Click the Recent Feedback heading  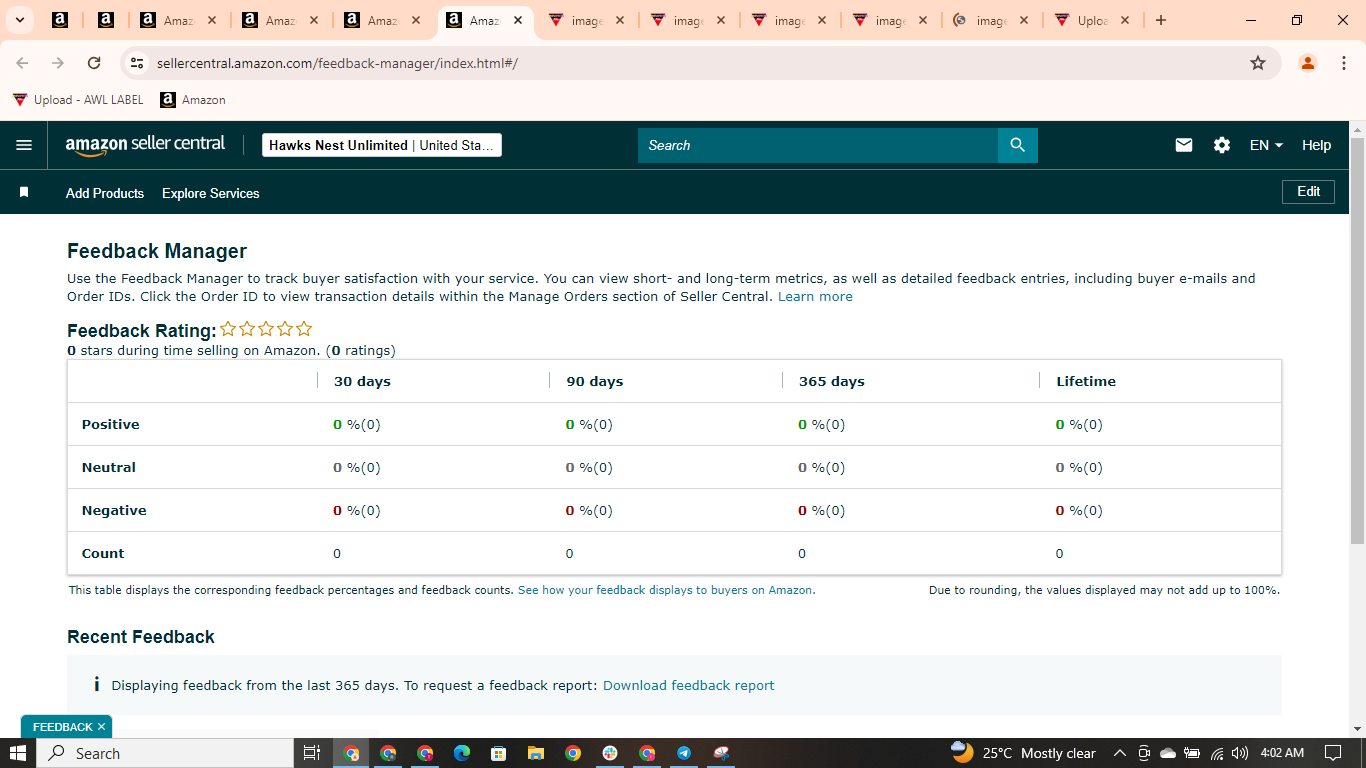[x=141, y=637]
